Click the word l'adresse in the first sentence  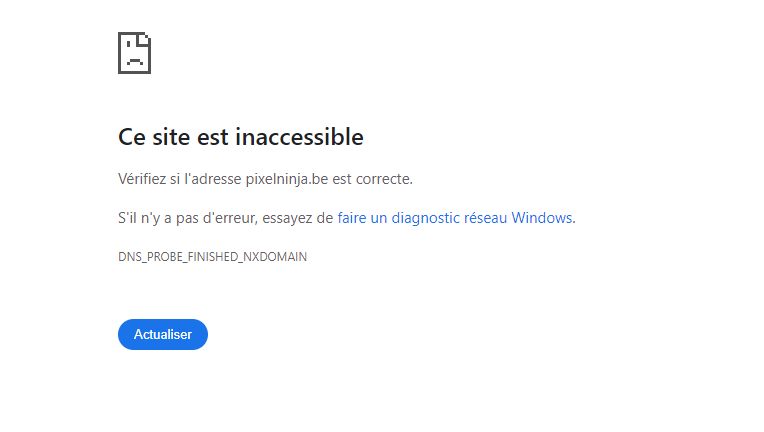click(213, 179)
